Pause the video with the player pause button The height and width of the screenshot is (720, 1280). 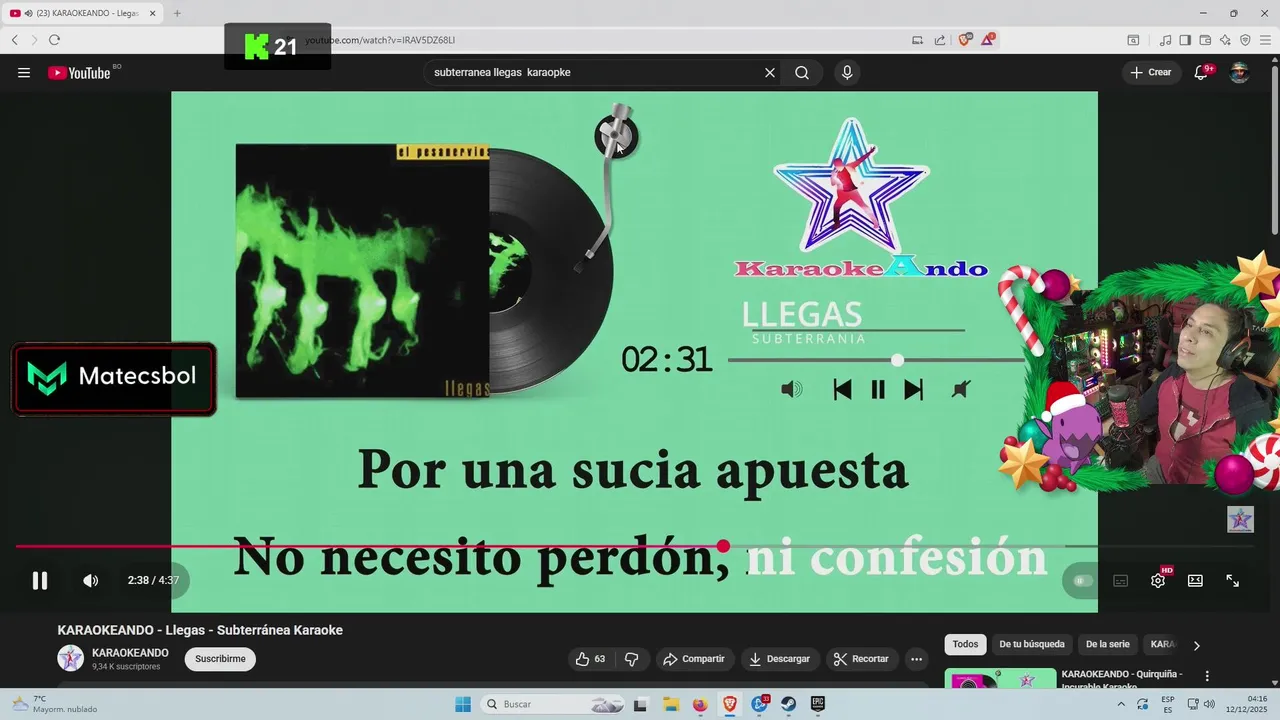(40, 580)
